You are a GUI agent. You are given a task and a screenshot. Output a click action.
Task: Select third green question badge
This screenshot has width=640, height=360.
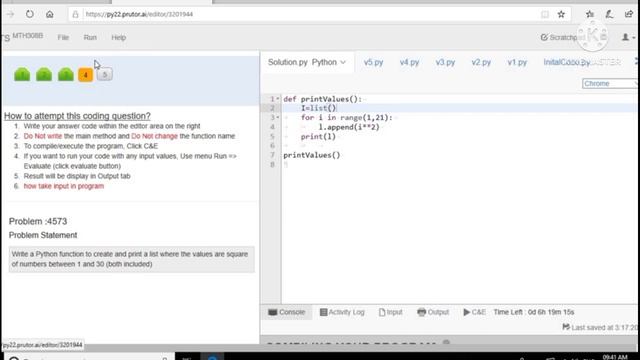click(x=66, y=74)
